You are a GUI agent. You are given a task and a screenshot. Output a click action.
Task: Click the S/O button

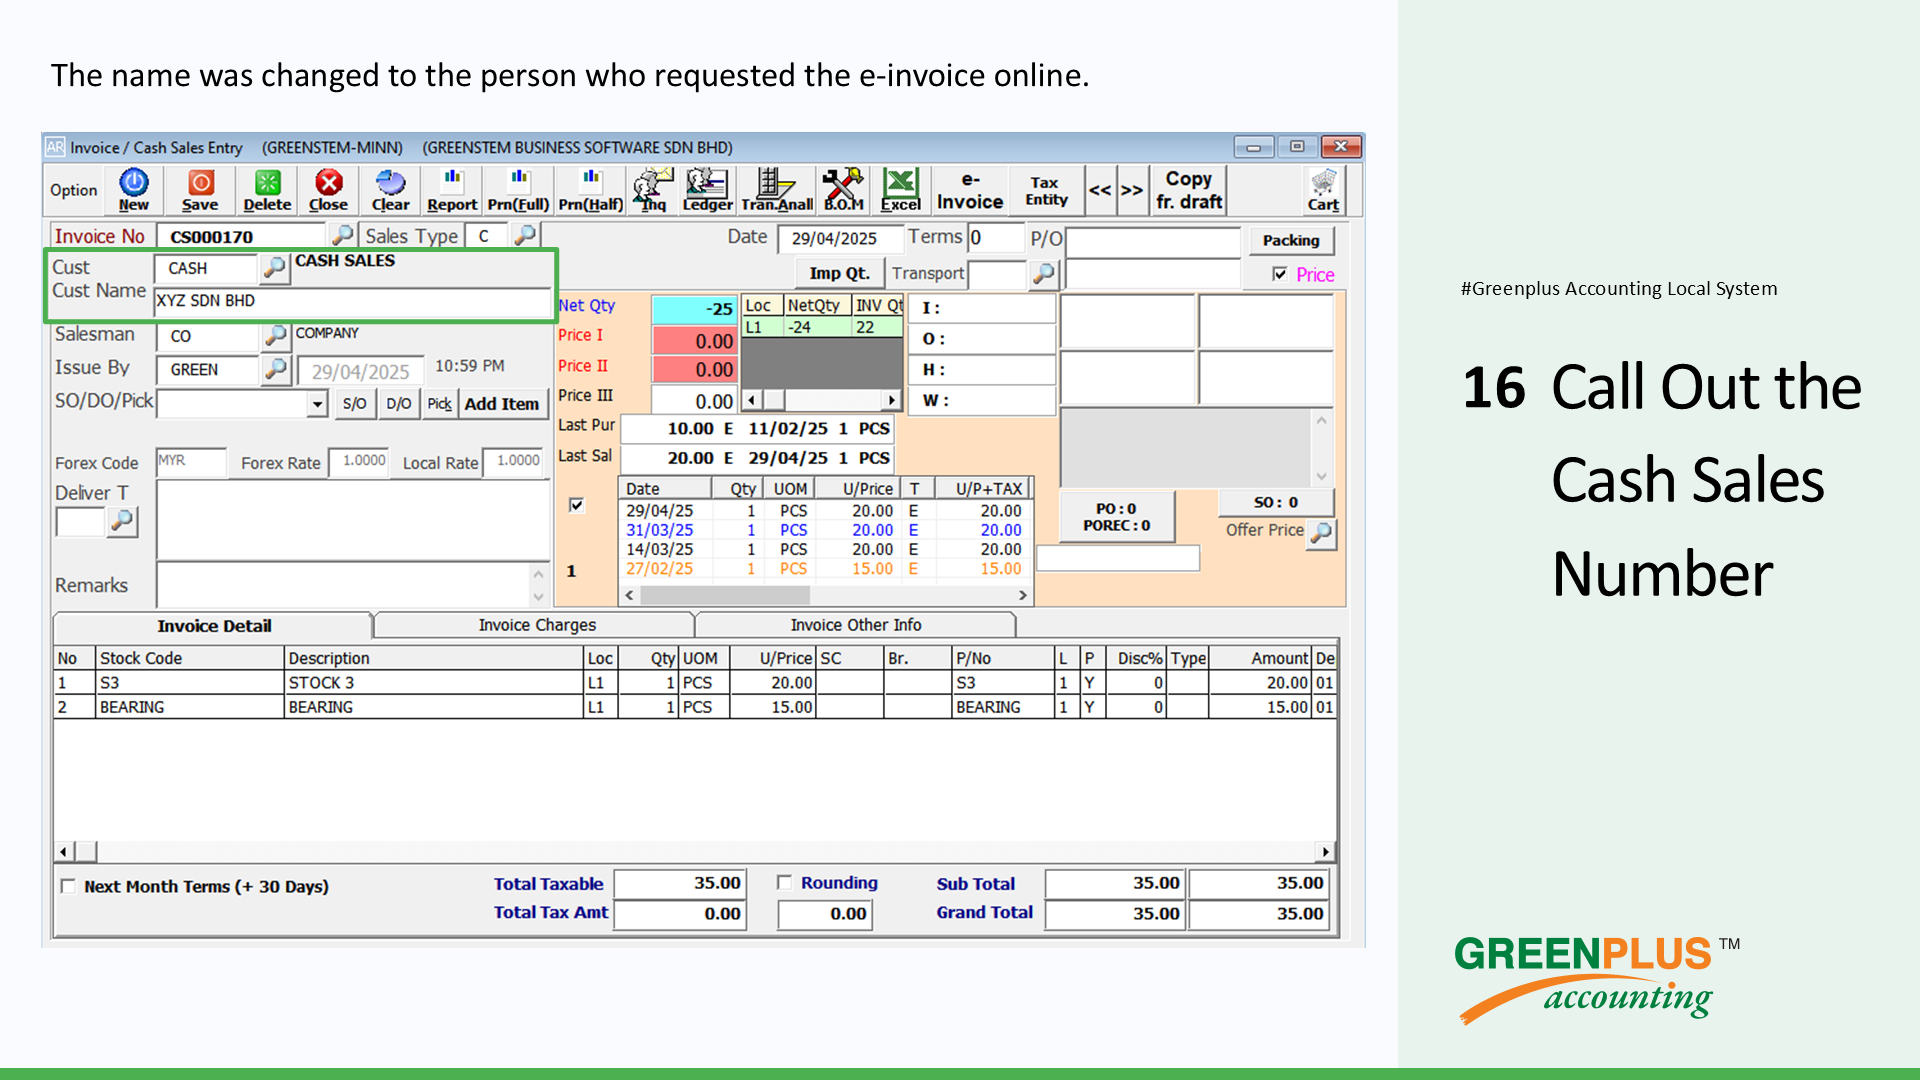(x=354, y=404)
